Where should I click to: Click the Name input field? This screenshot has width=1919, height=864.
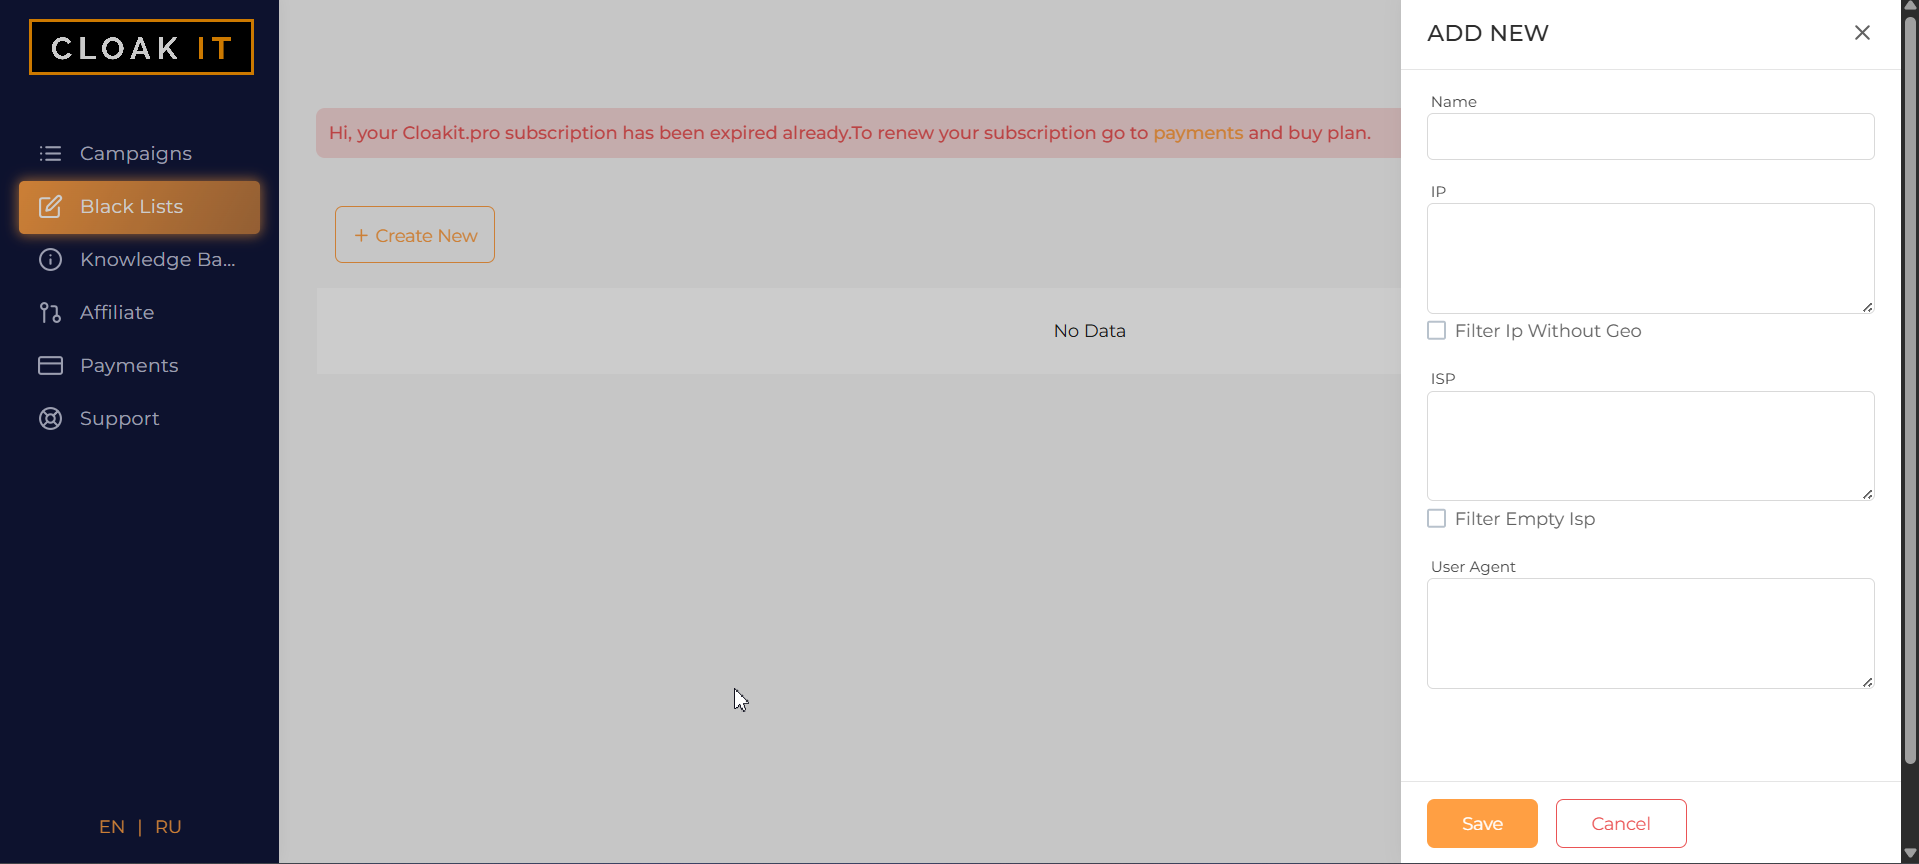[x=1650, y=137]
